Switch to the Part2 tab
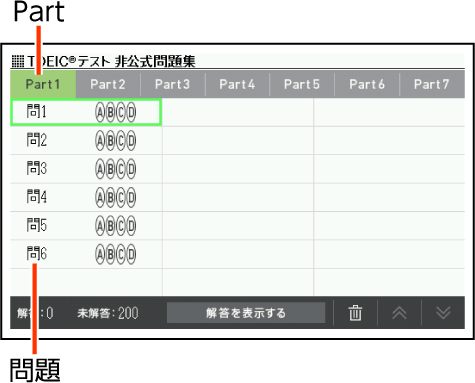This screenshot has width=475, height=383. pyautogui.click(x=108, y=84)
